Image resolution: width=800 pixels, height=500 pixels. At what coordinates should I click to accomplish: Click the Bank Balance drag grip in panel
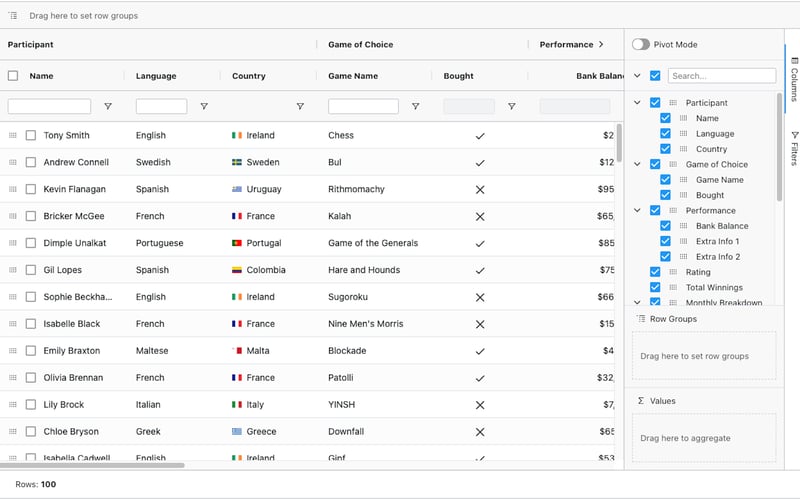coord(684,226)
